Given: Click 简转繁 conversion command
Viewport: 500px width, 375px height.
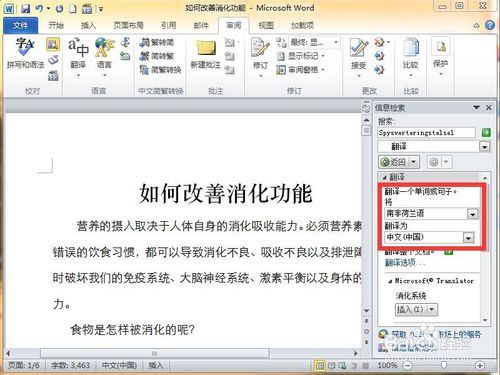Looking at the screenshot, I should pyautogui.click(x=157, y=56).
